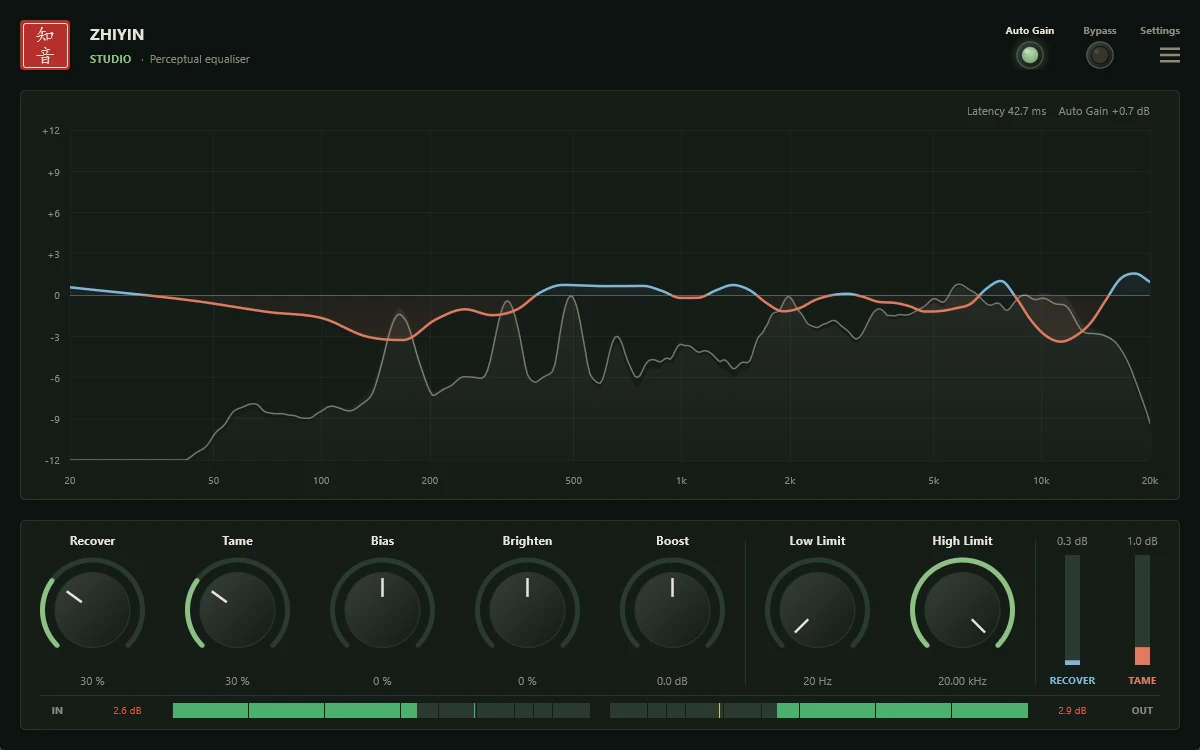The image size is (1200, 750).
Task: Click the +12 dB axis label
Action: coord(51,131)
